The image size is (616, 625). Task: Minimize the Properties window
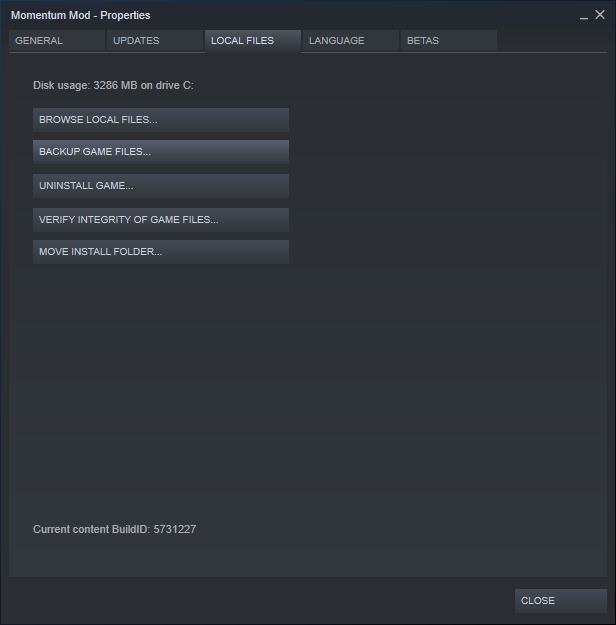pyautogui.click(x=584, y=16)
